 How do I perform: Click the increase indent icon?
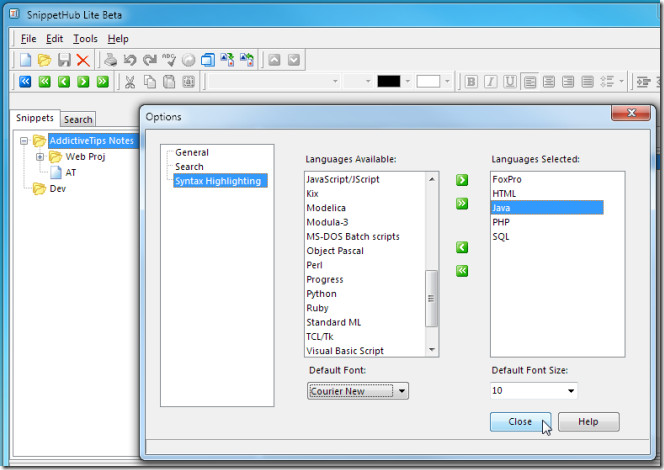644,82
